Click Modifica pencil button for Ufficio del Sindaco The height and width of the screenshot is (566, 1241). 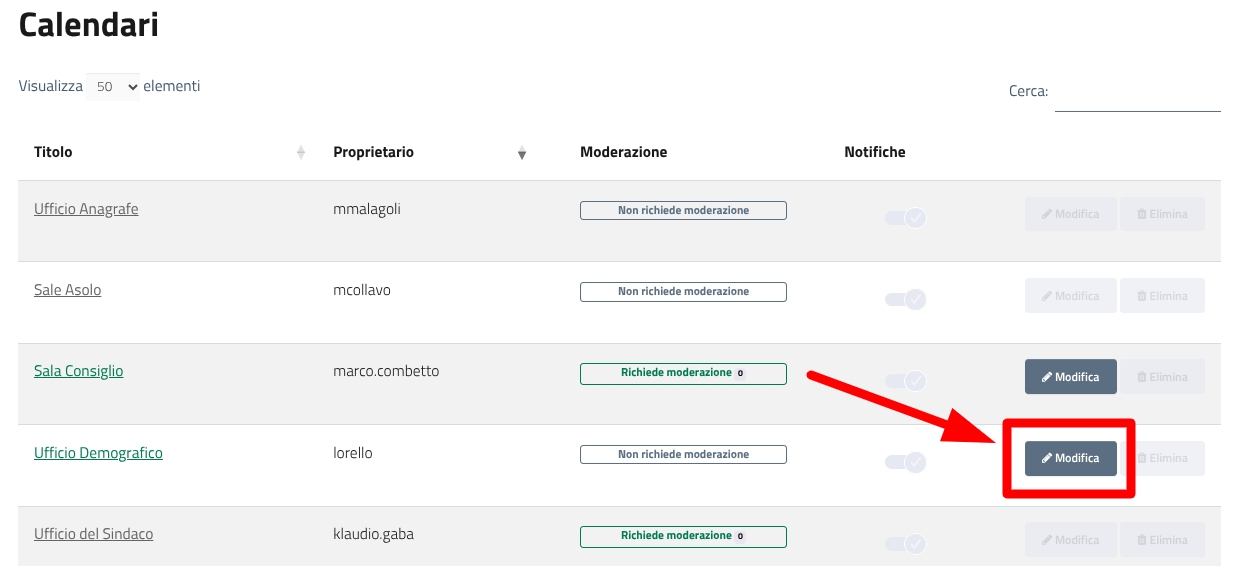(x=1070, y=540)
